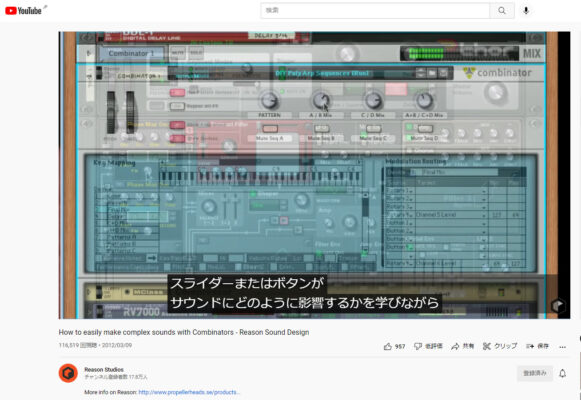Click the Combinator mod wheel

point(130,112)
